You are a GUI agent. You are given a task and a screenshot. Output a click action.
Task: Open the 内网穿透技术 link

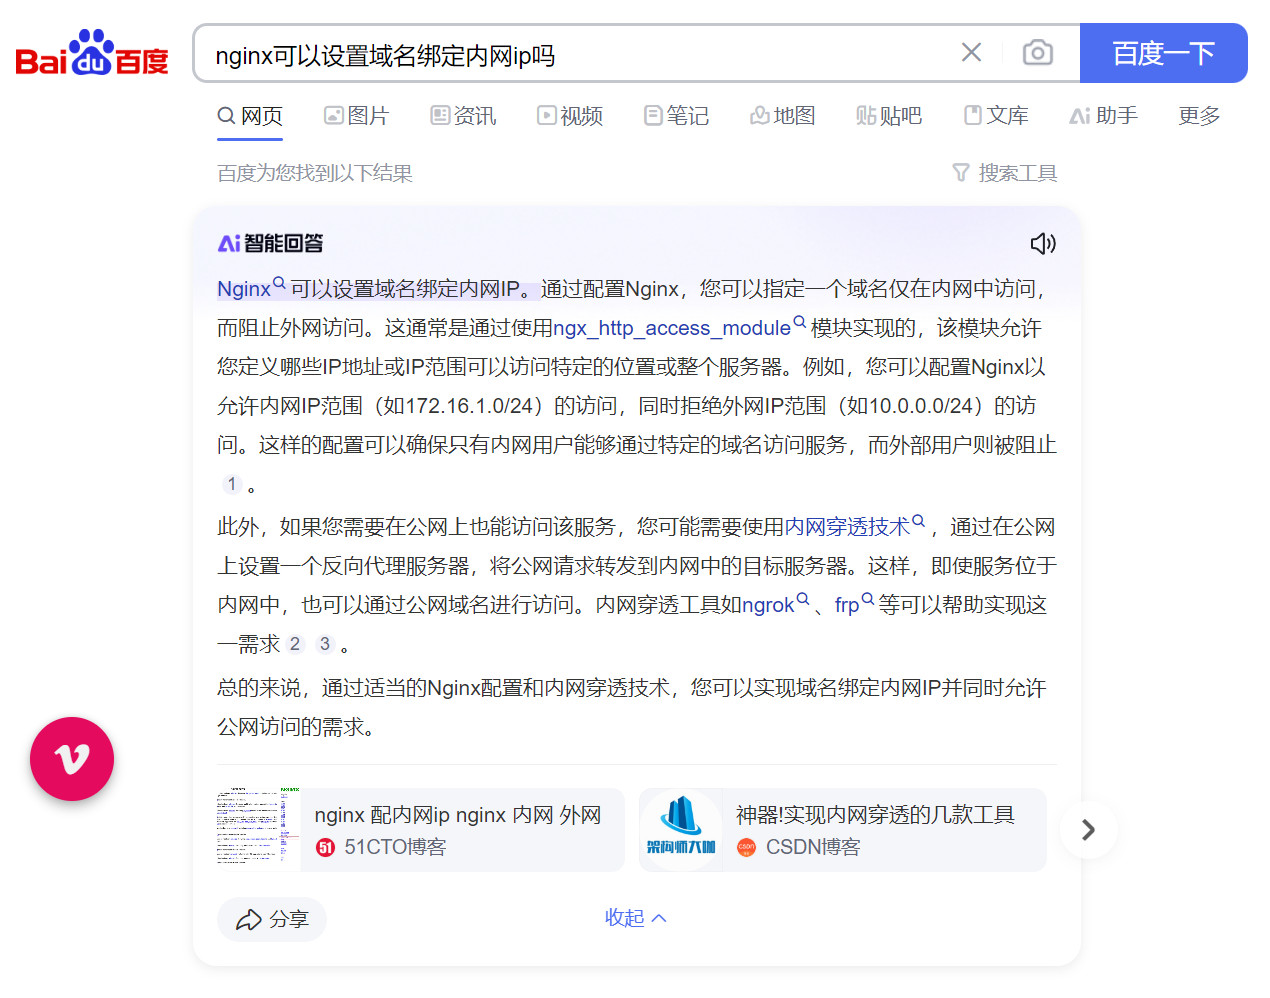click(847, 527)
